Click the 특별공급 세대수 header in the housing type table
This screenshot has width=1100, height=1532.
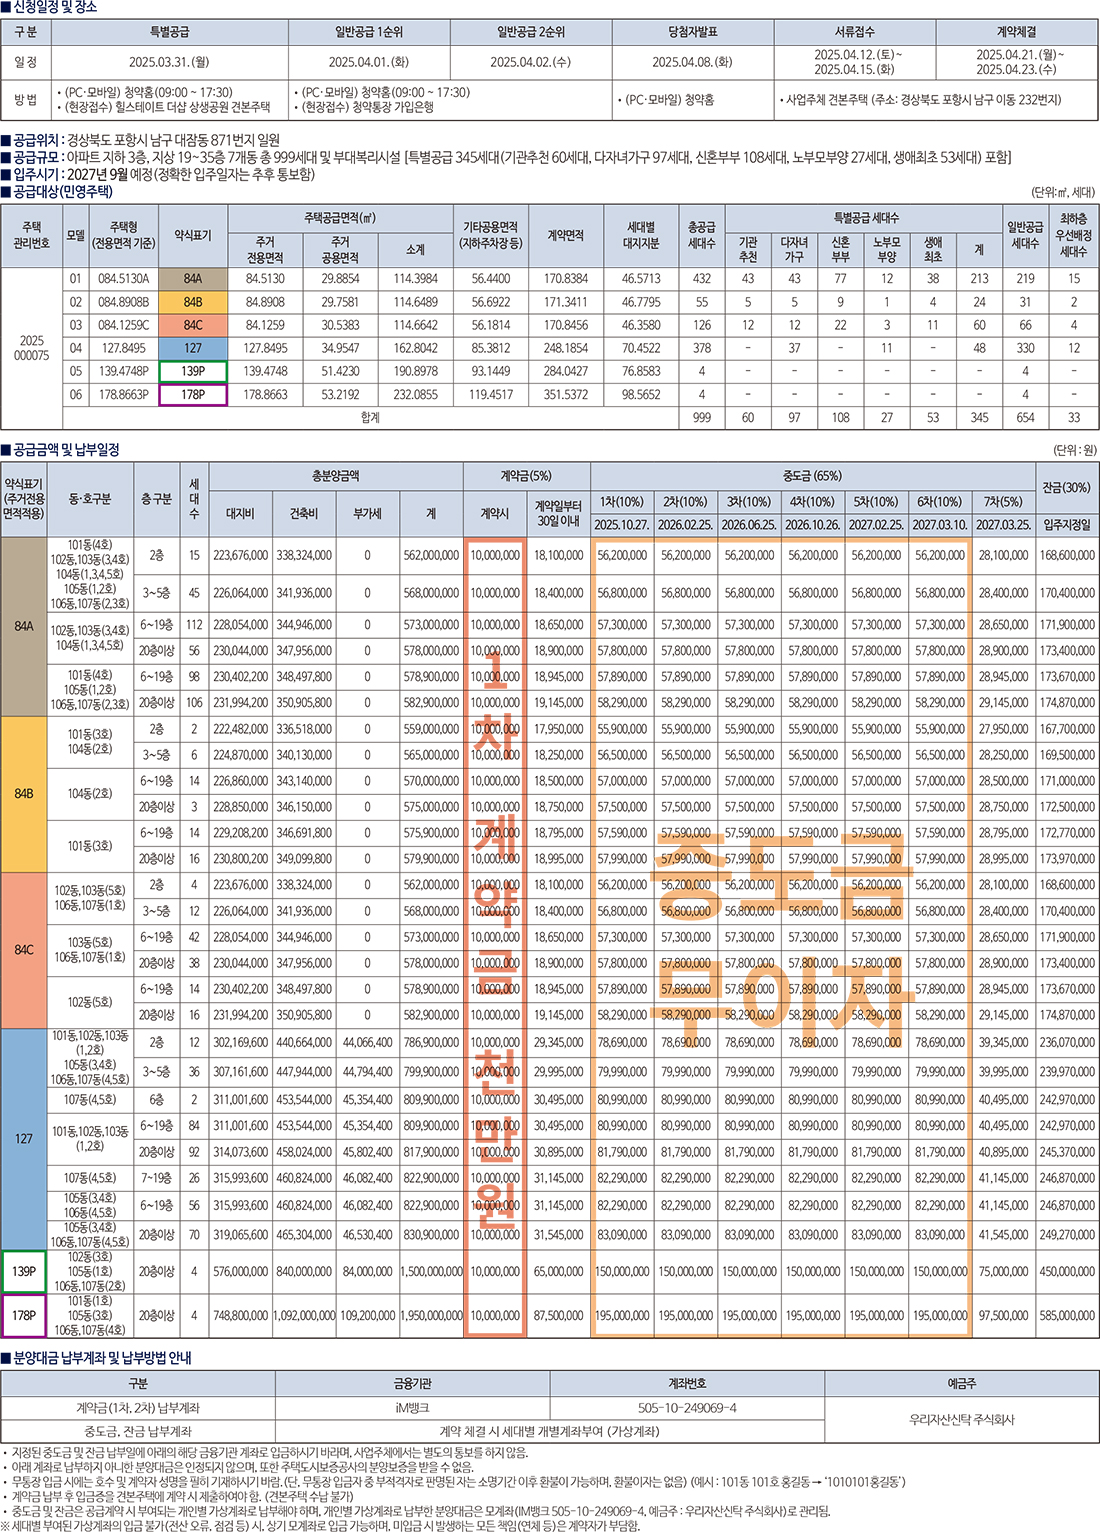pyautogui.click(x=865, y=217)
